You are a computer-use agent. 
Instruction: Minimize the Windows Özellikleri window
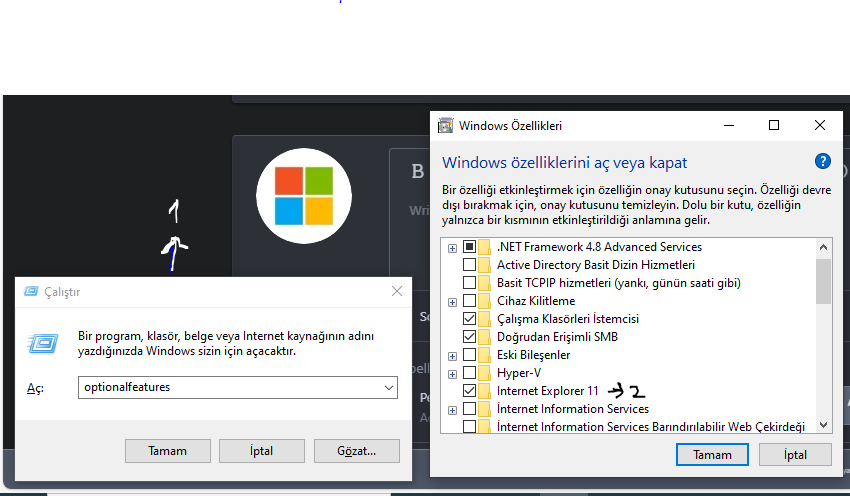pyautogui.click(x=729, y=125)
